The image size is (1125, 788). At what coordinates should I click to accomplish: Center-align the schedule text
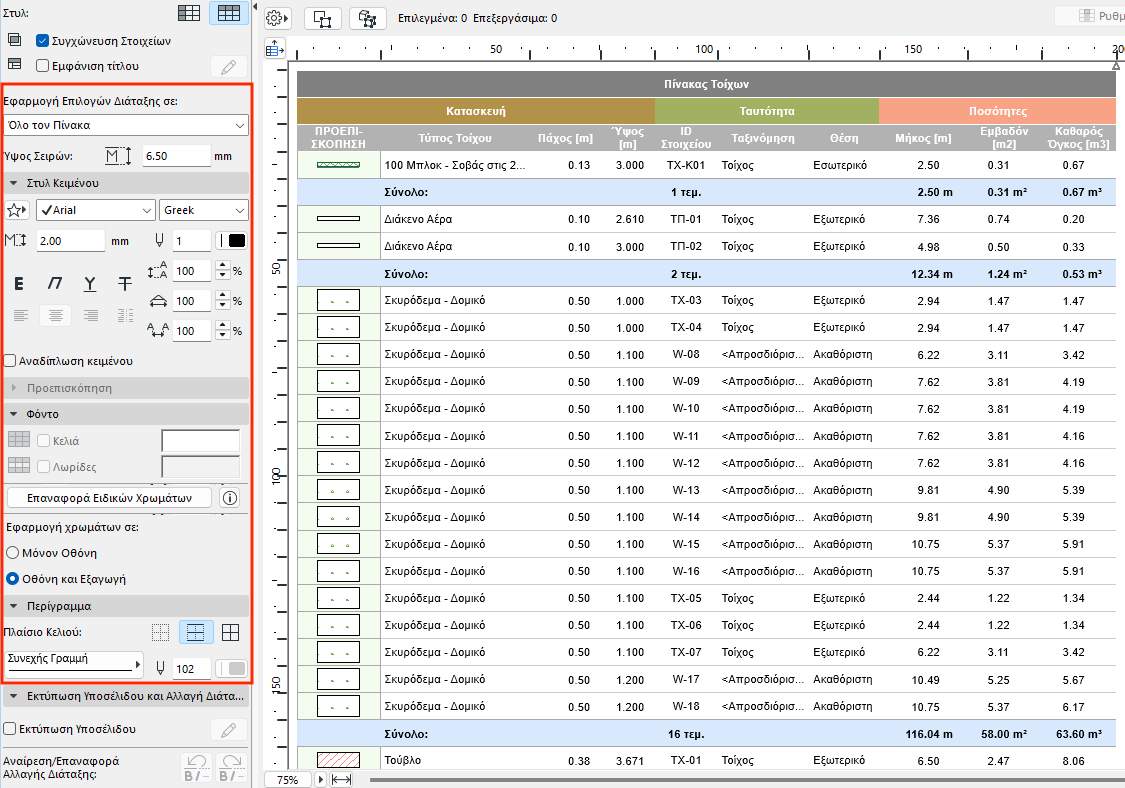(x=55, y=316)
